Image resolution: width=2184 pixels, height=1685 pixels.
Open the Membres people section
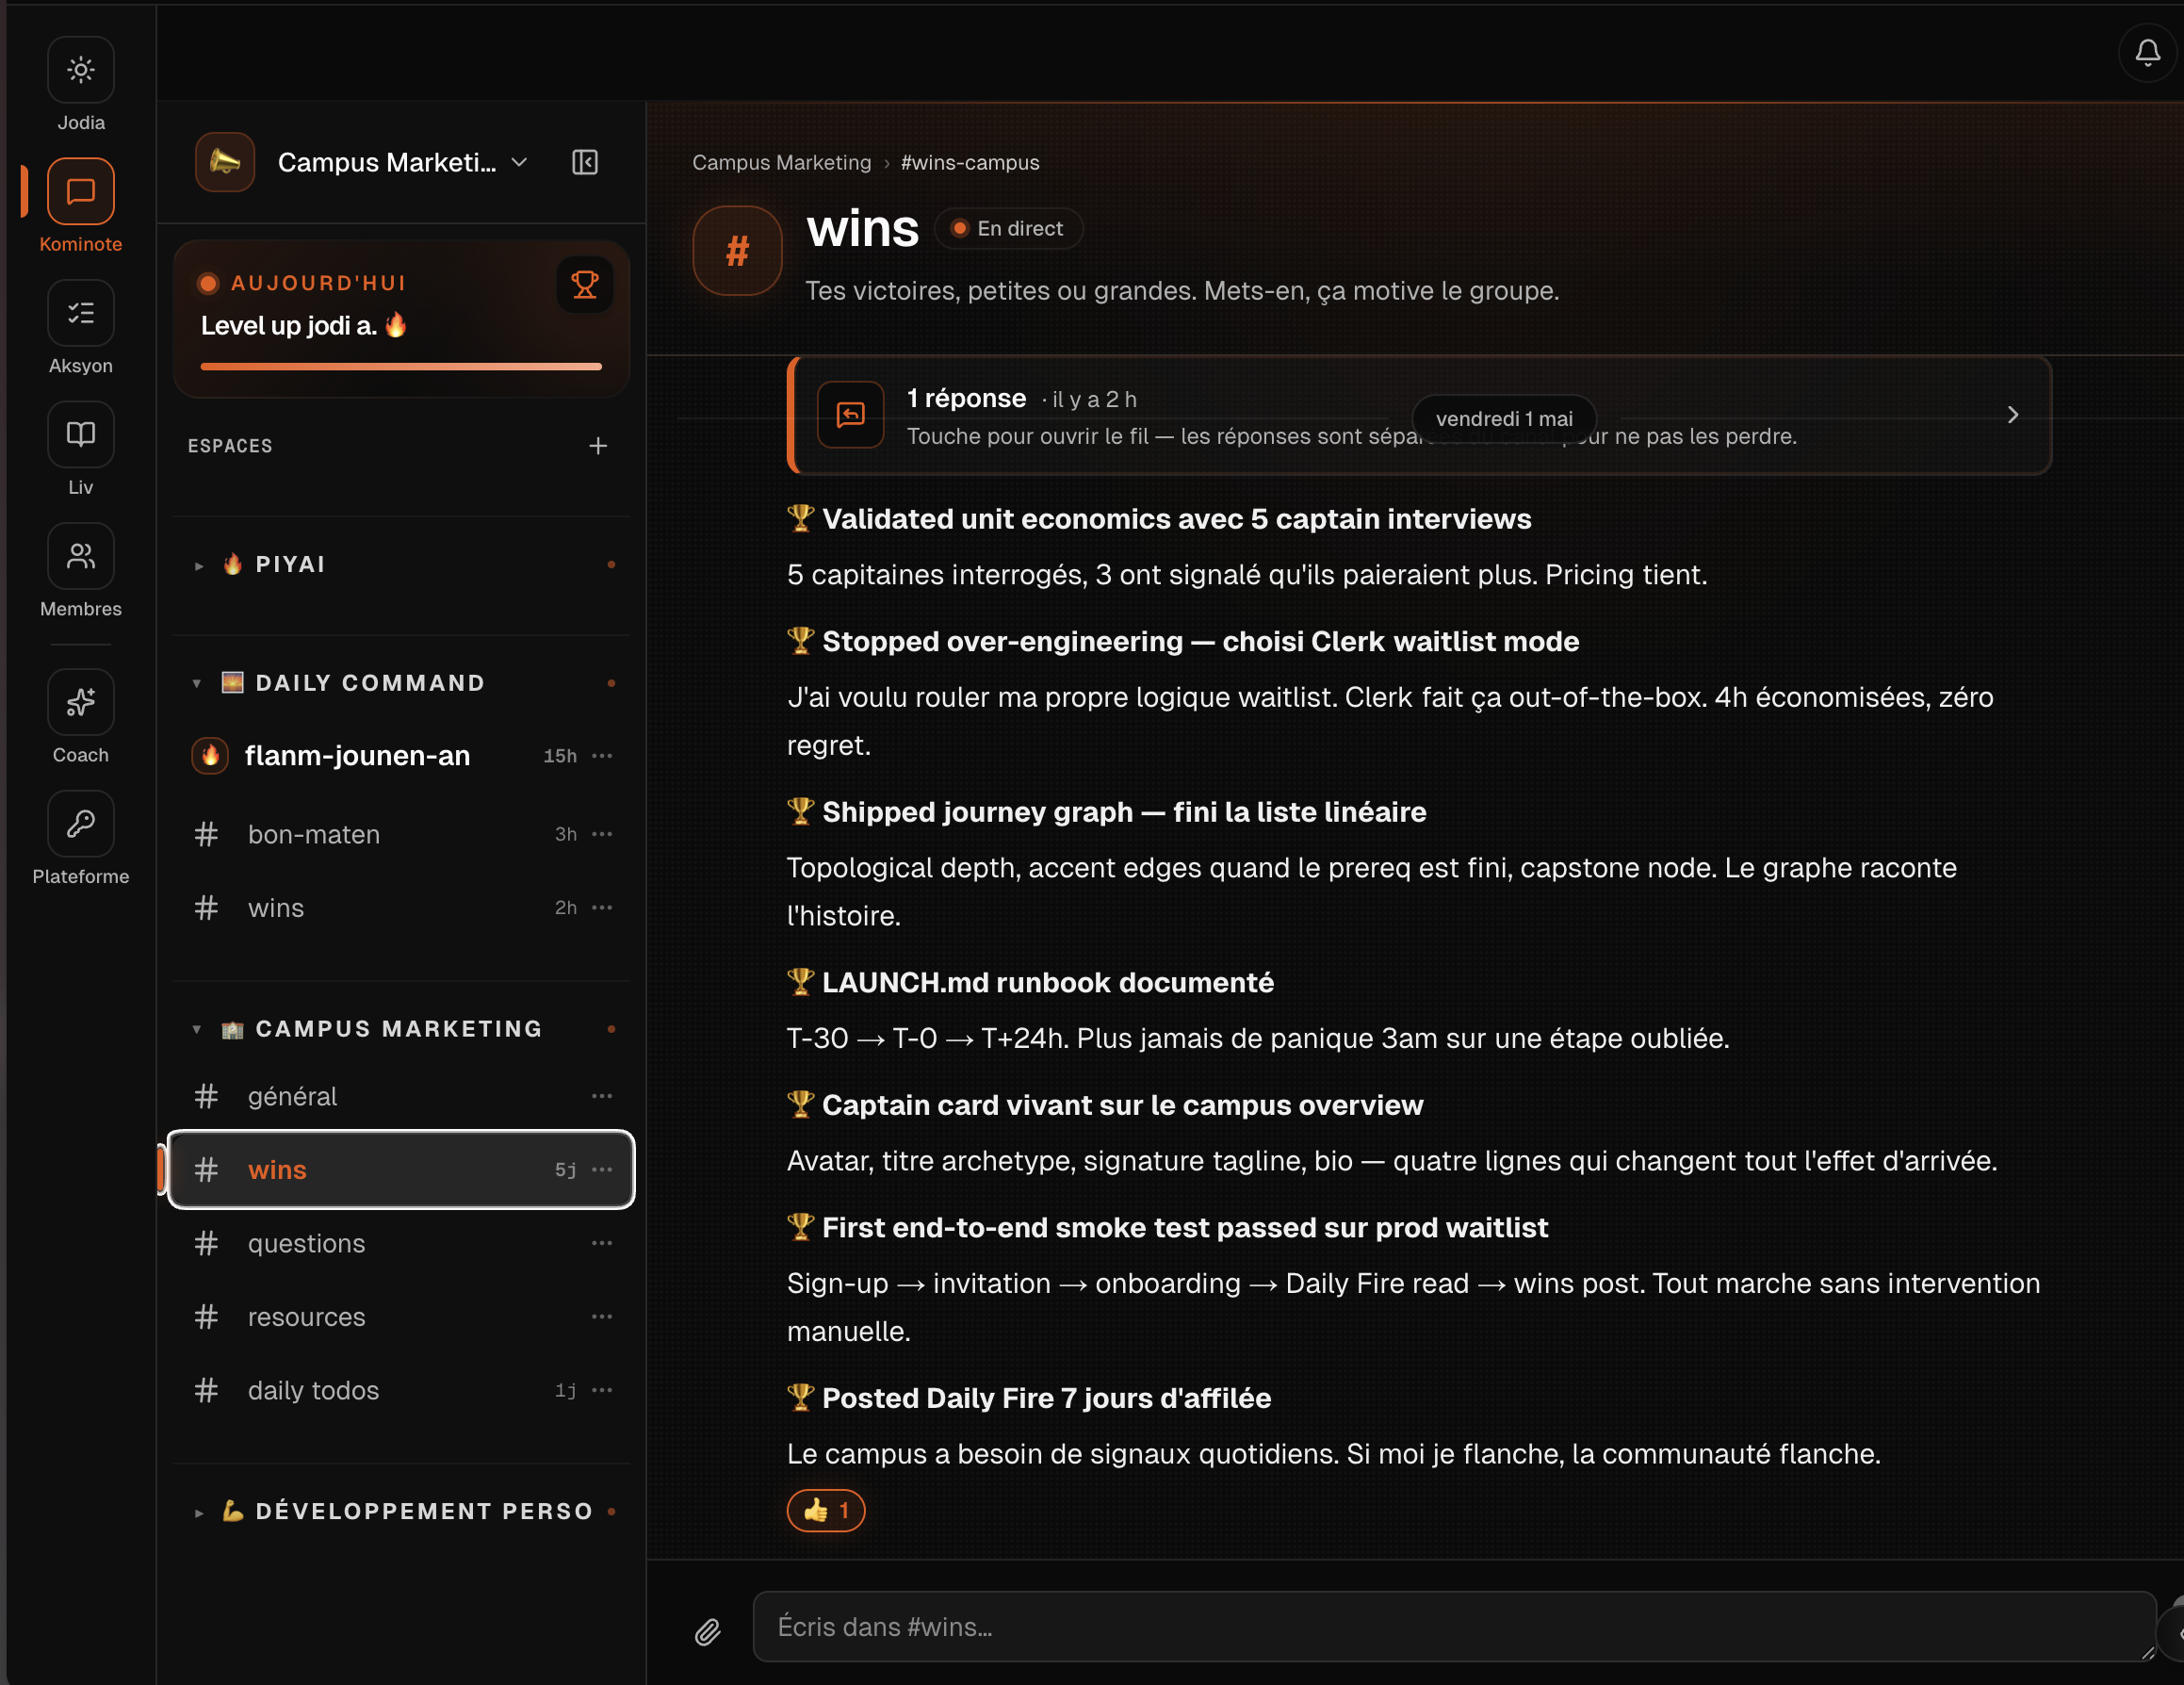[x=81, y=556]
